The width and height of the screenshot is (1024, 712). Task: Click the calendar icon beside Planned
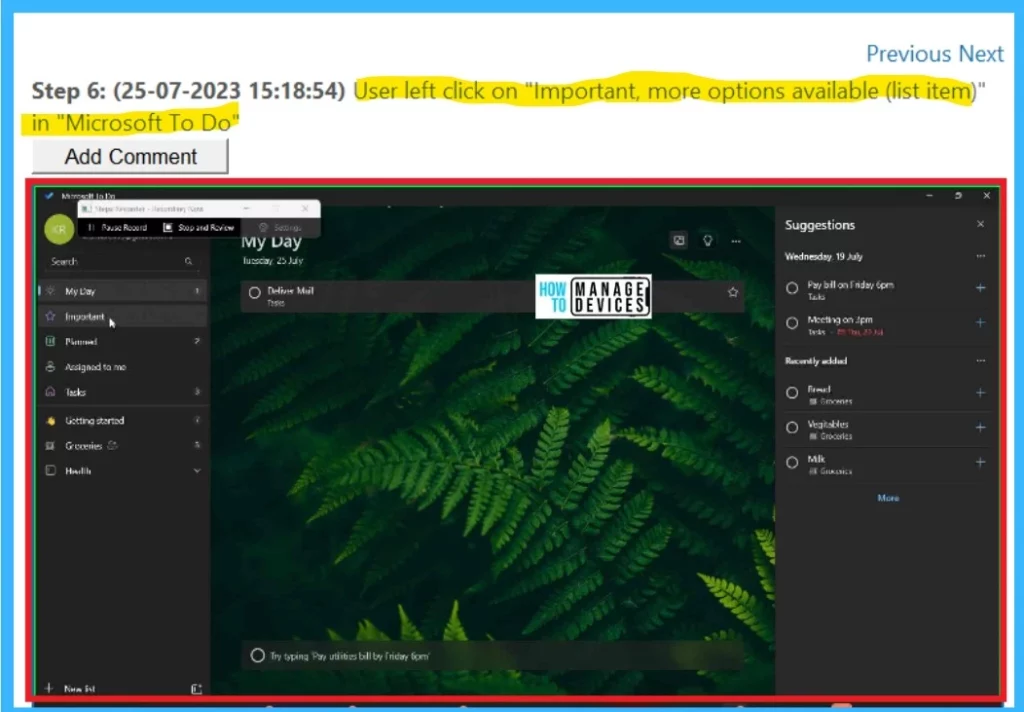point(50,341)
